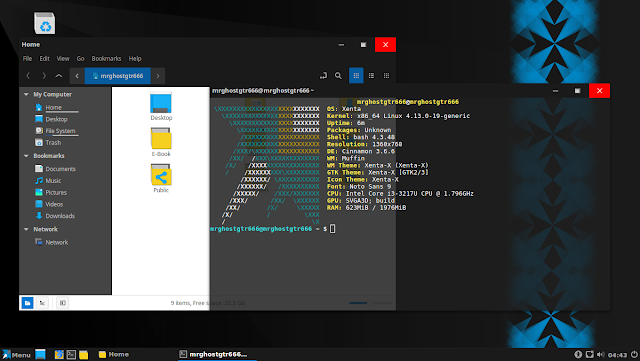The image size is (640, 361).
Task: Open the clock showing 04:43
Action: [617, 355]
